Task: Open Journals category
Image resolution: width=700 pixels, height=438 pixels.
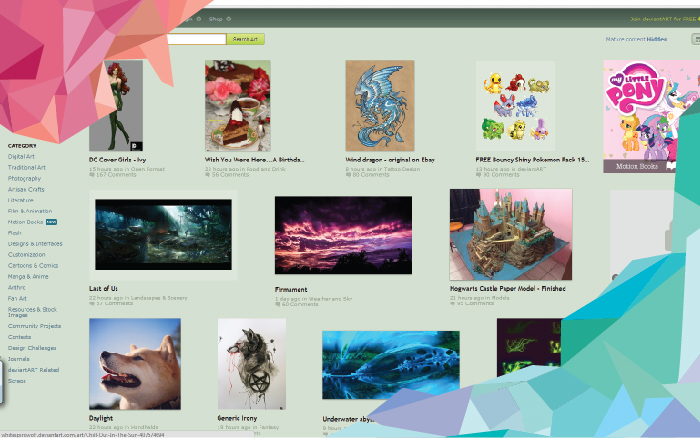Action: pos(18,359)
